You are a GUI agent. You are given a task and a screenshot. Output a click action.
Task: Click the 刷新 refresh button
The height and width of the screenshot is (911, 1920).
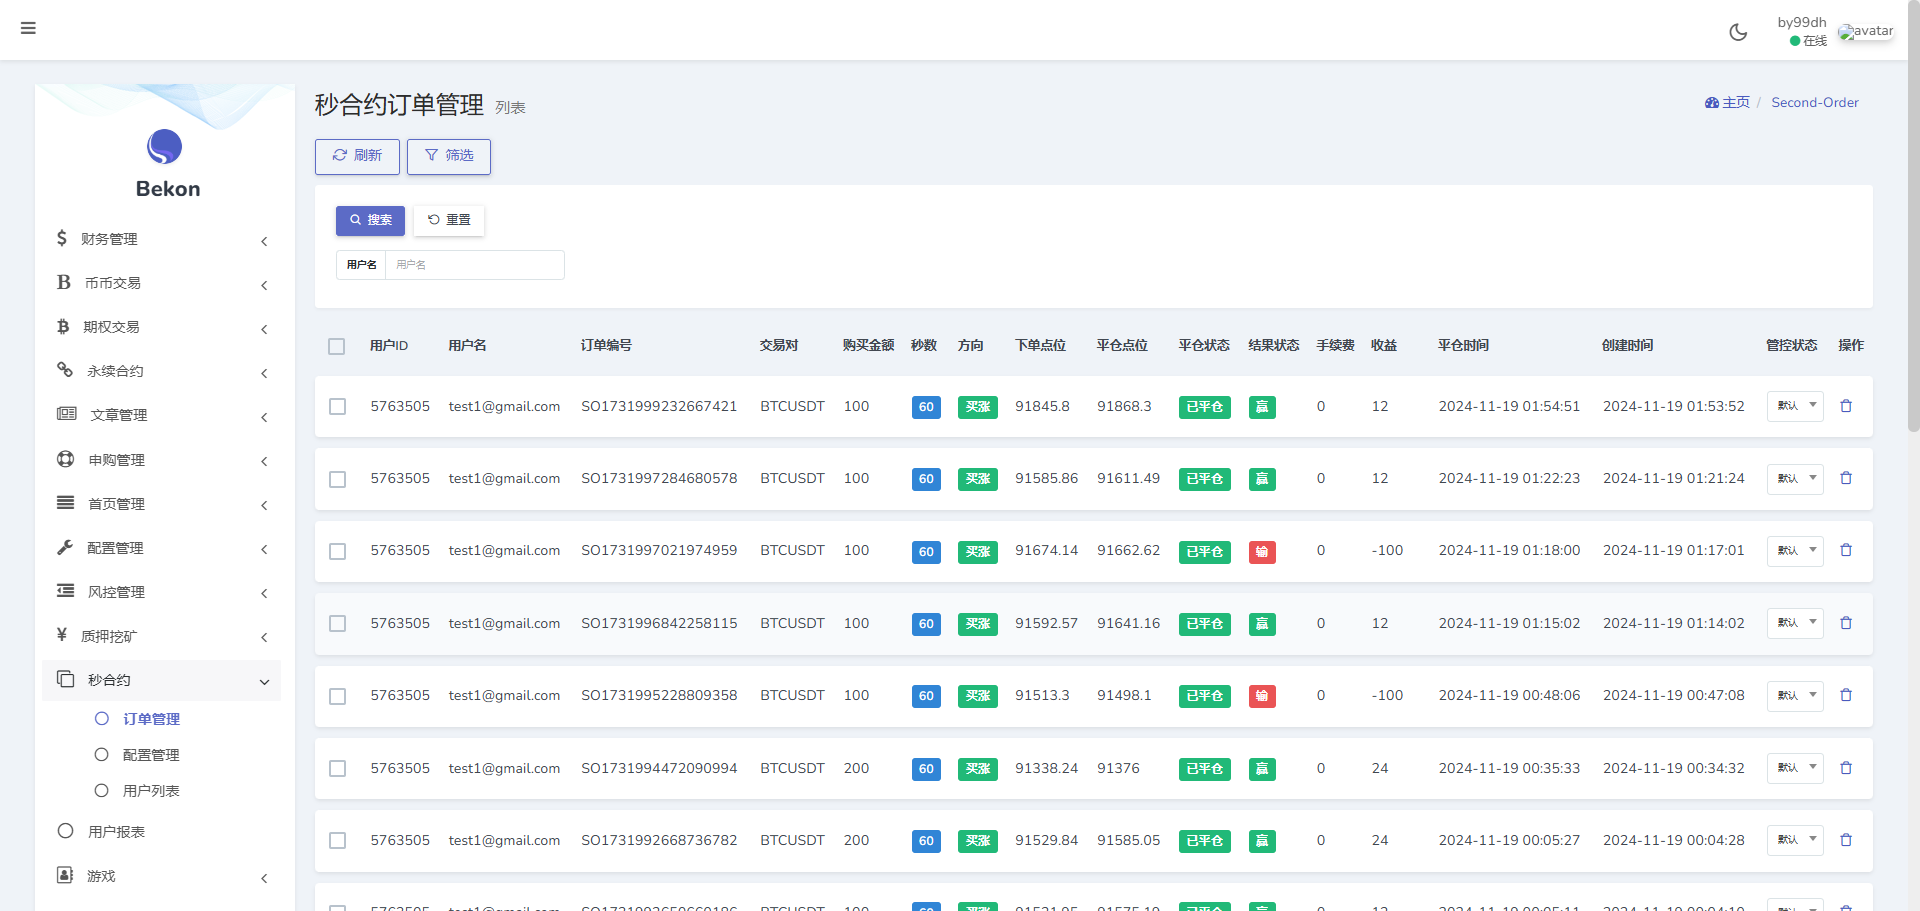pyautogui.click(x=357, y=156)
